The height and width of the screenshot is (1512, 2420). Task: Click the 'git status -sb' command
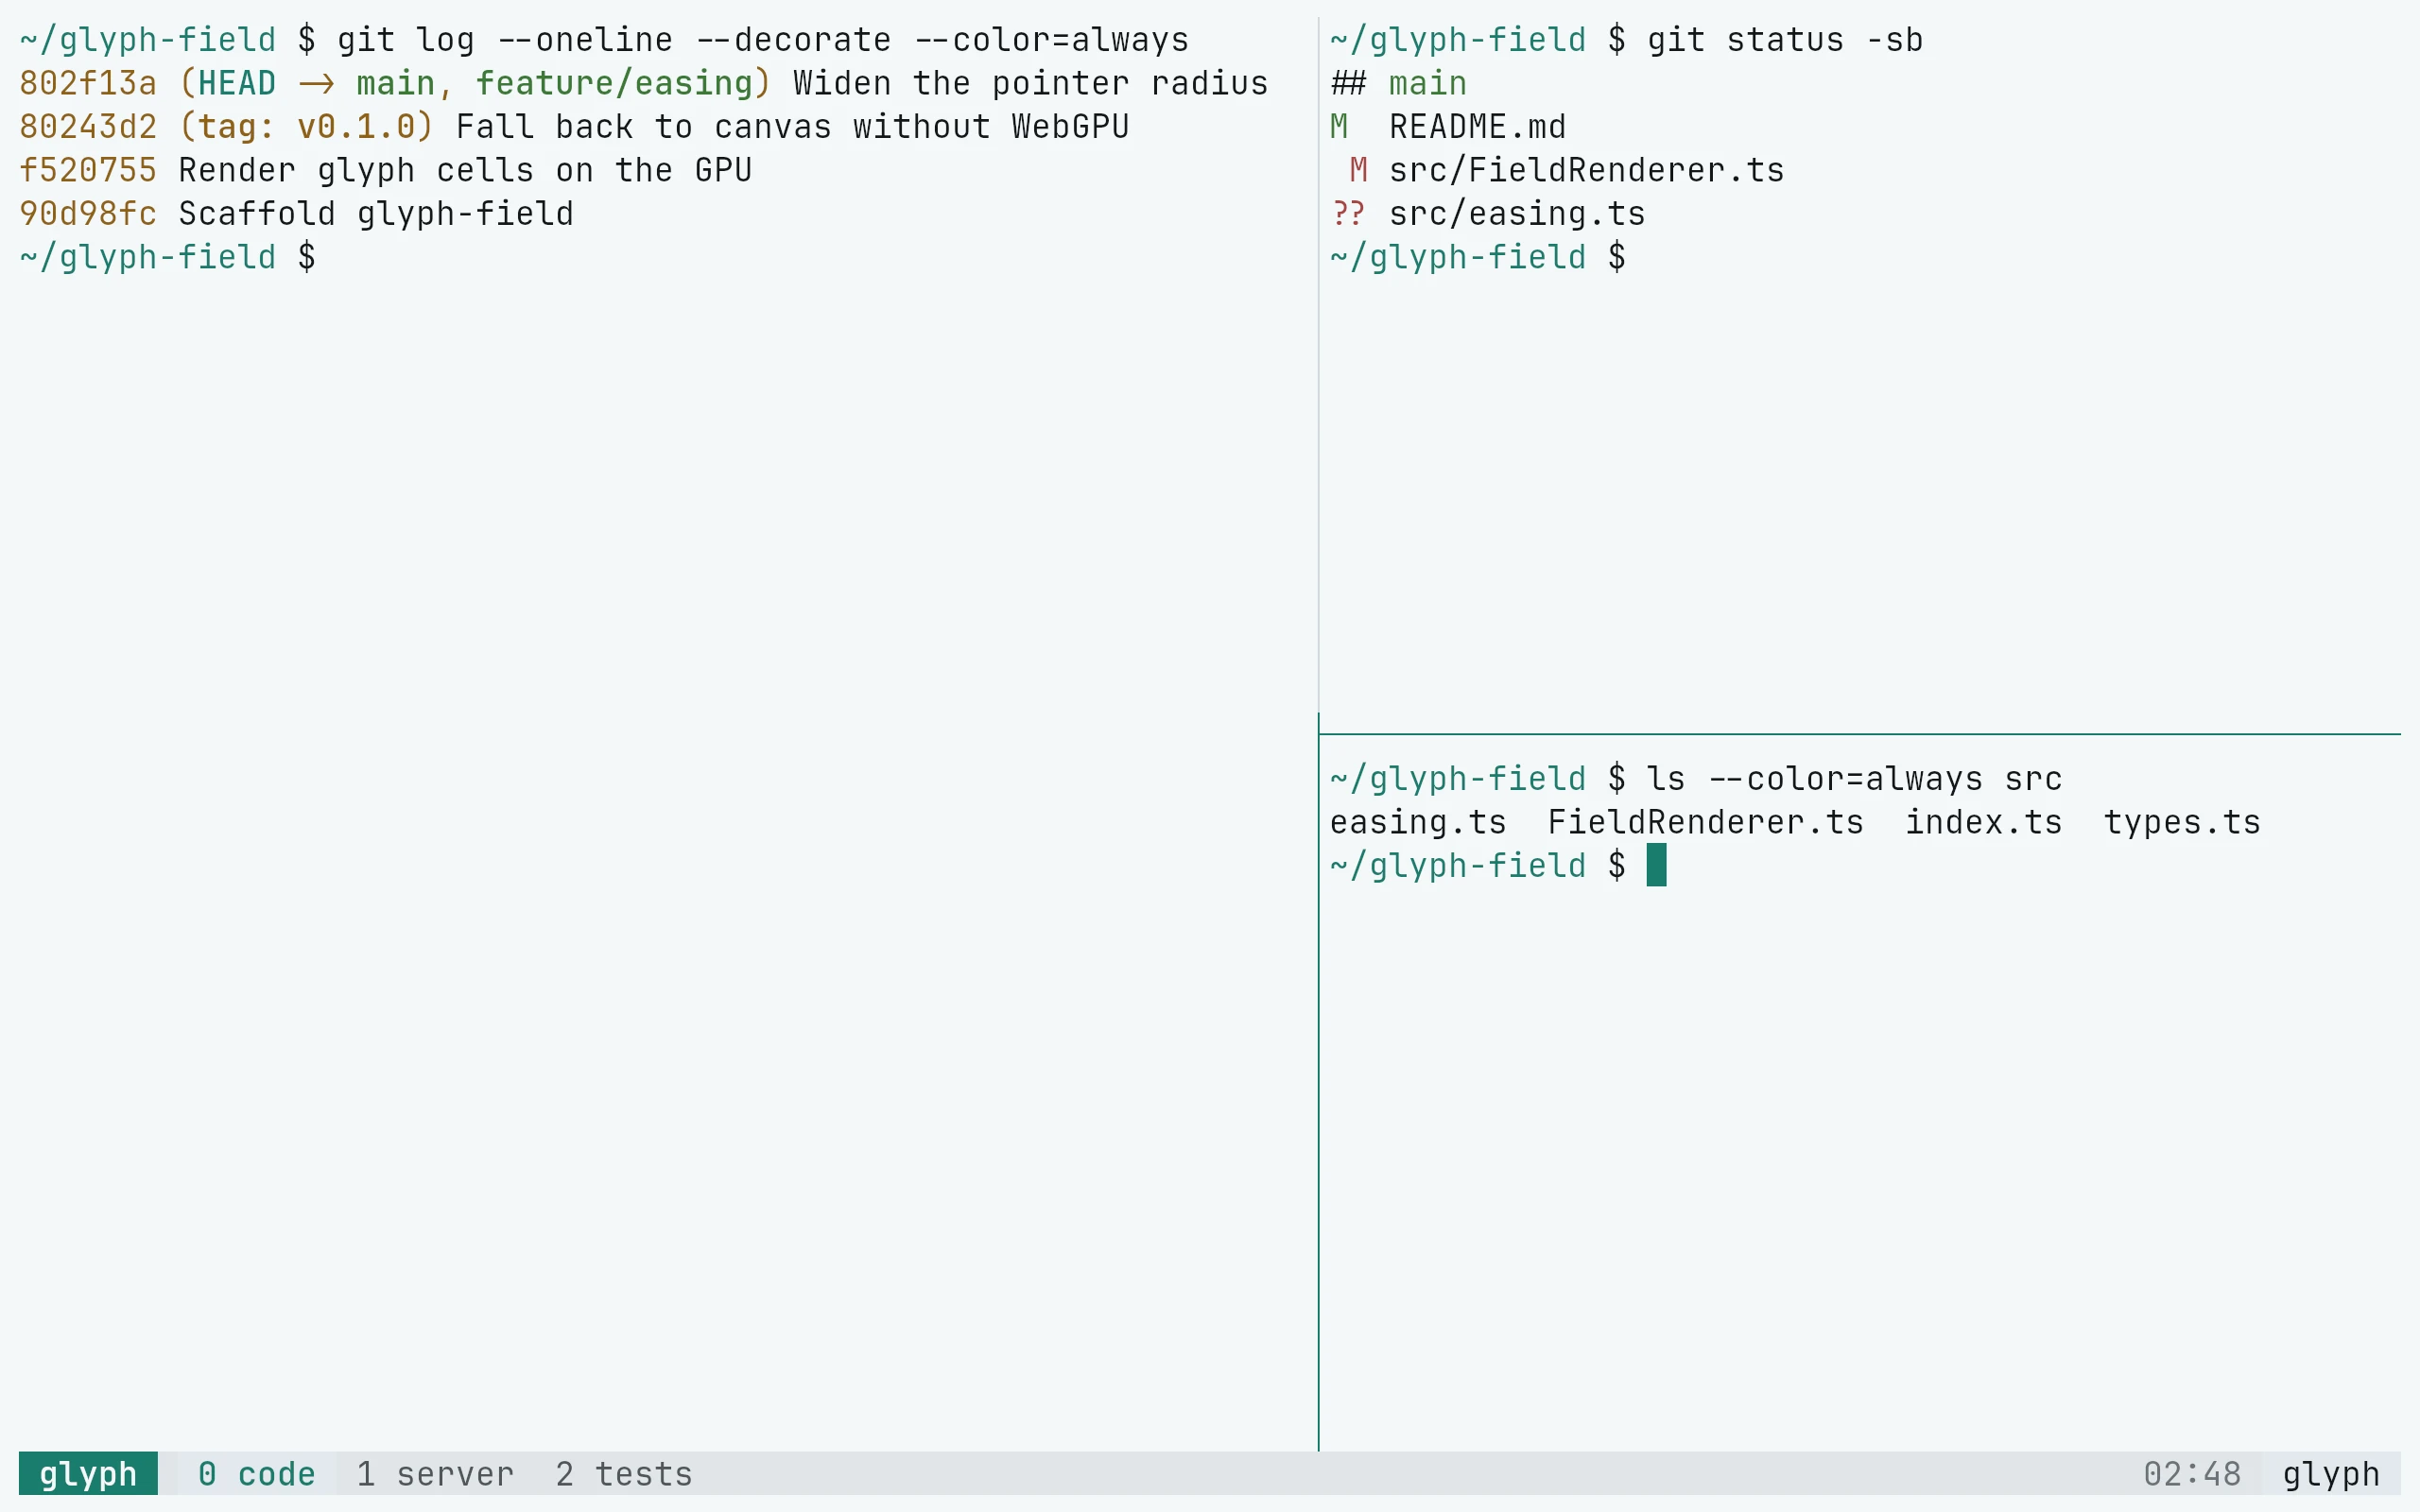pos(1785,40)
